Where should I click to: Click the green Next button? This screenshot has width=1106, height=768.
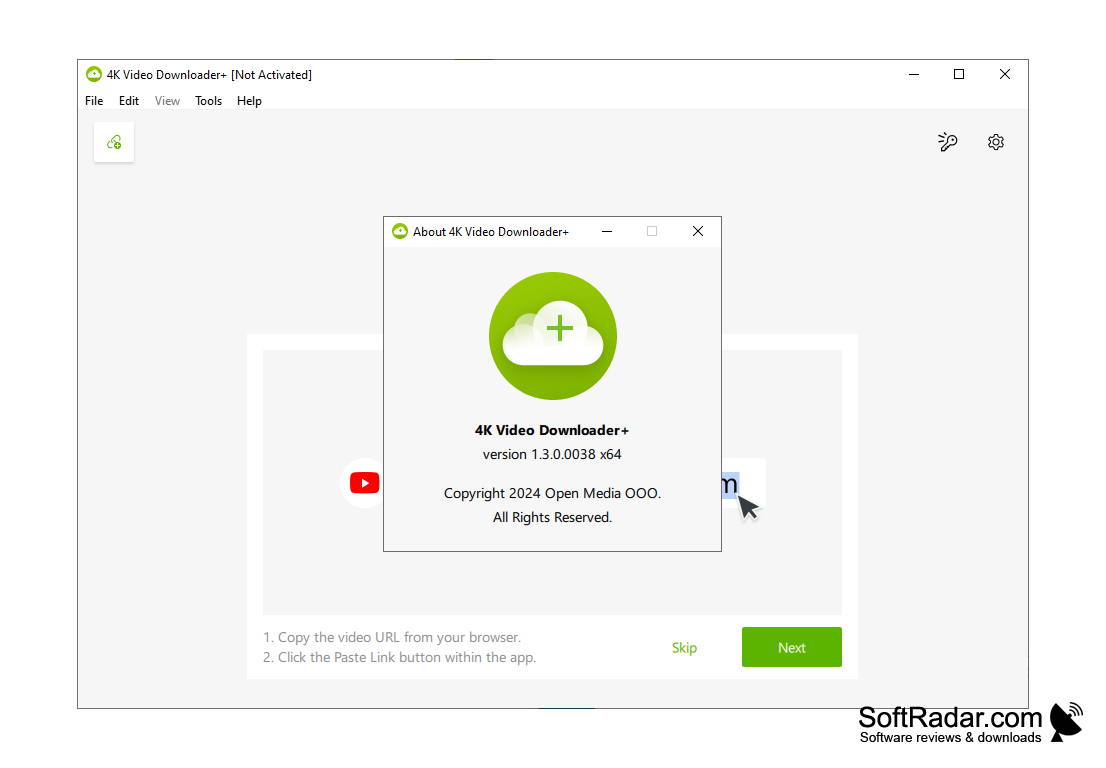(791, 647)
